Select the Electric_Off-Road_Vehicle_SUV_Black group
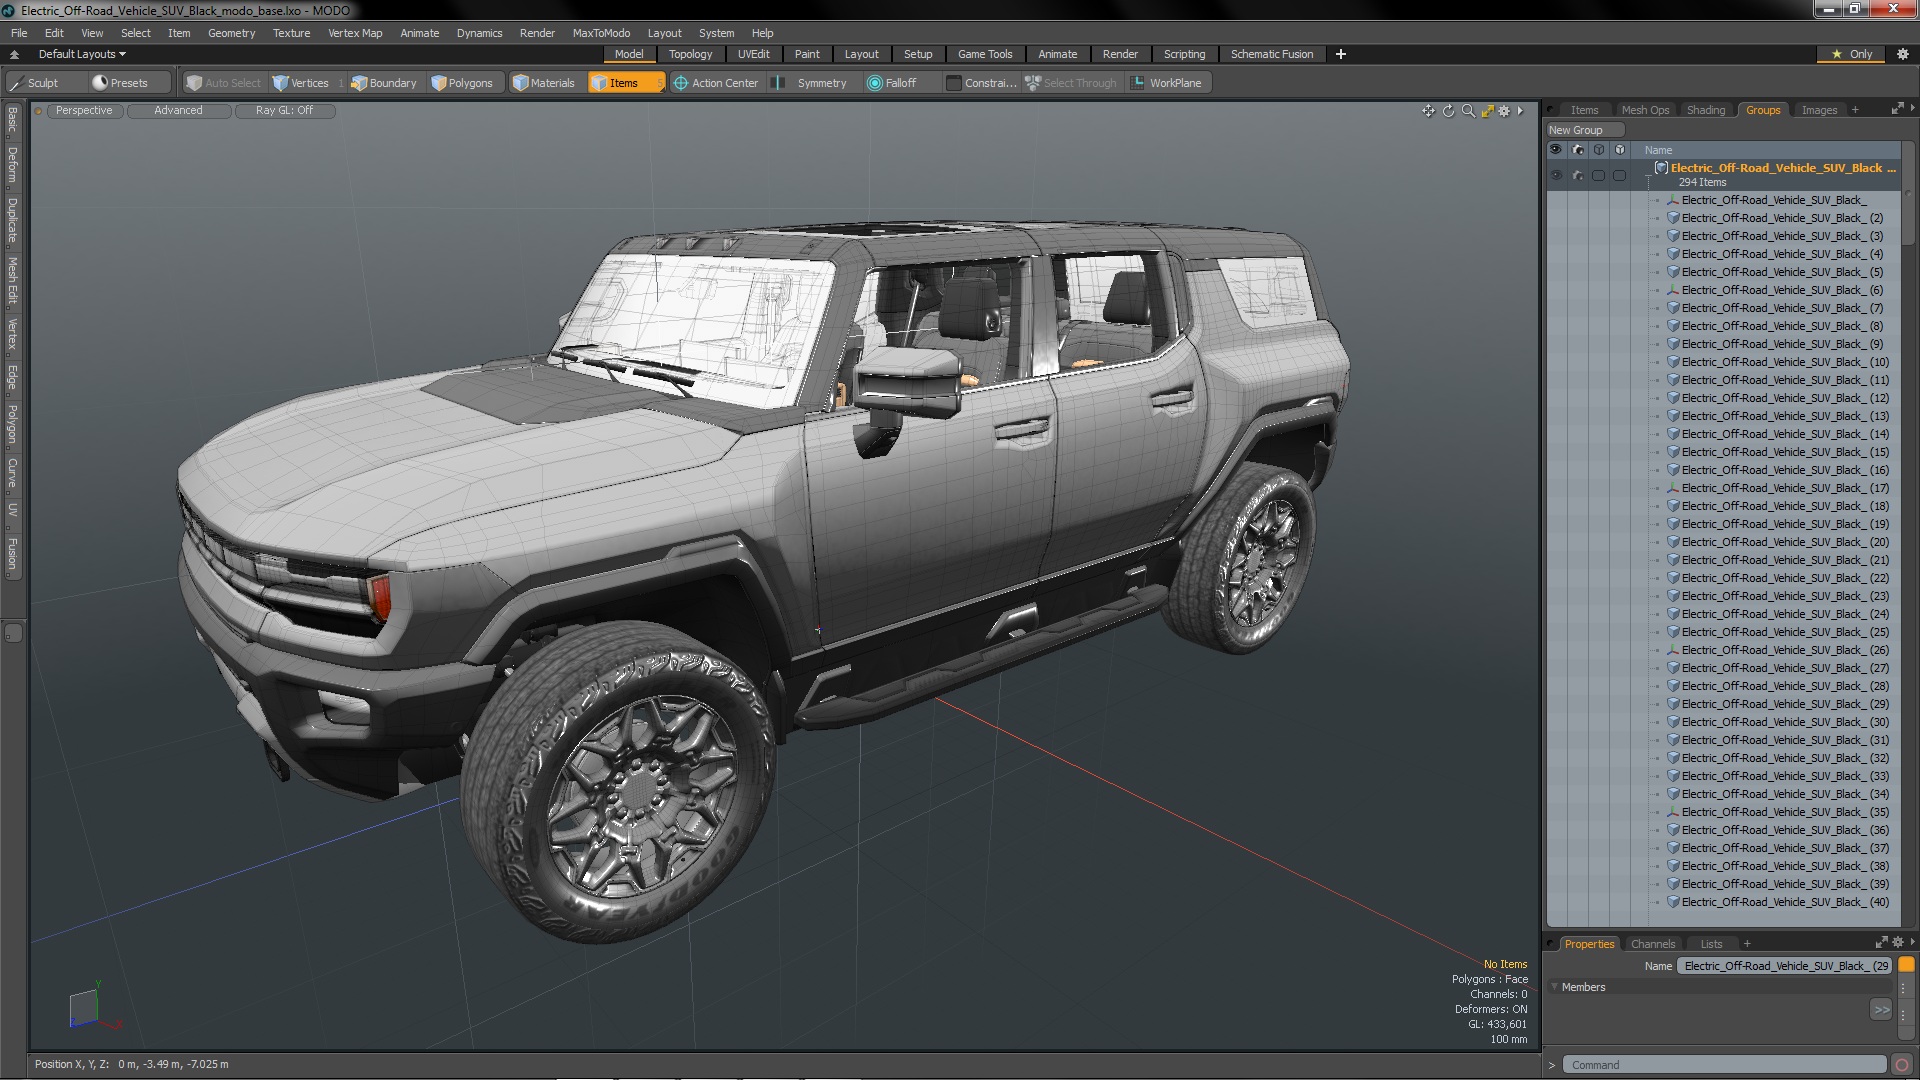 pos(1782,168)
